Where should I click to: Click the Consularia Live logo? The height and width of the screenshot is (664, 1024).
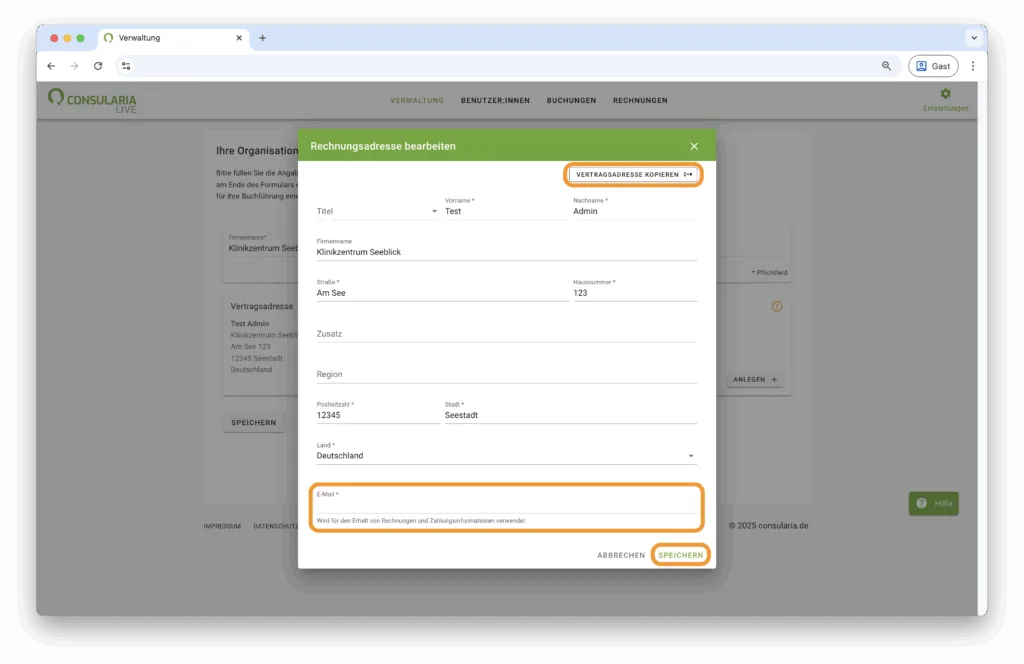point(92,100)
